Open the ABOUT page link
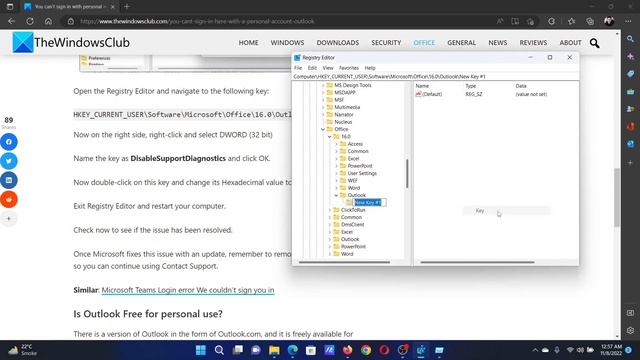This screenshot has height=360, width=640. point(570,42)
